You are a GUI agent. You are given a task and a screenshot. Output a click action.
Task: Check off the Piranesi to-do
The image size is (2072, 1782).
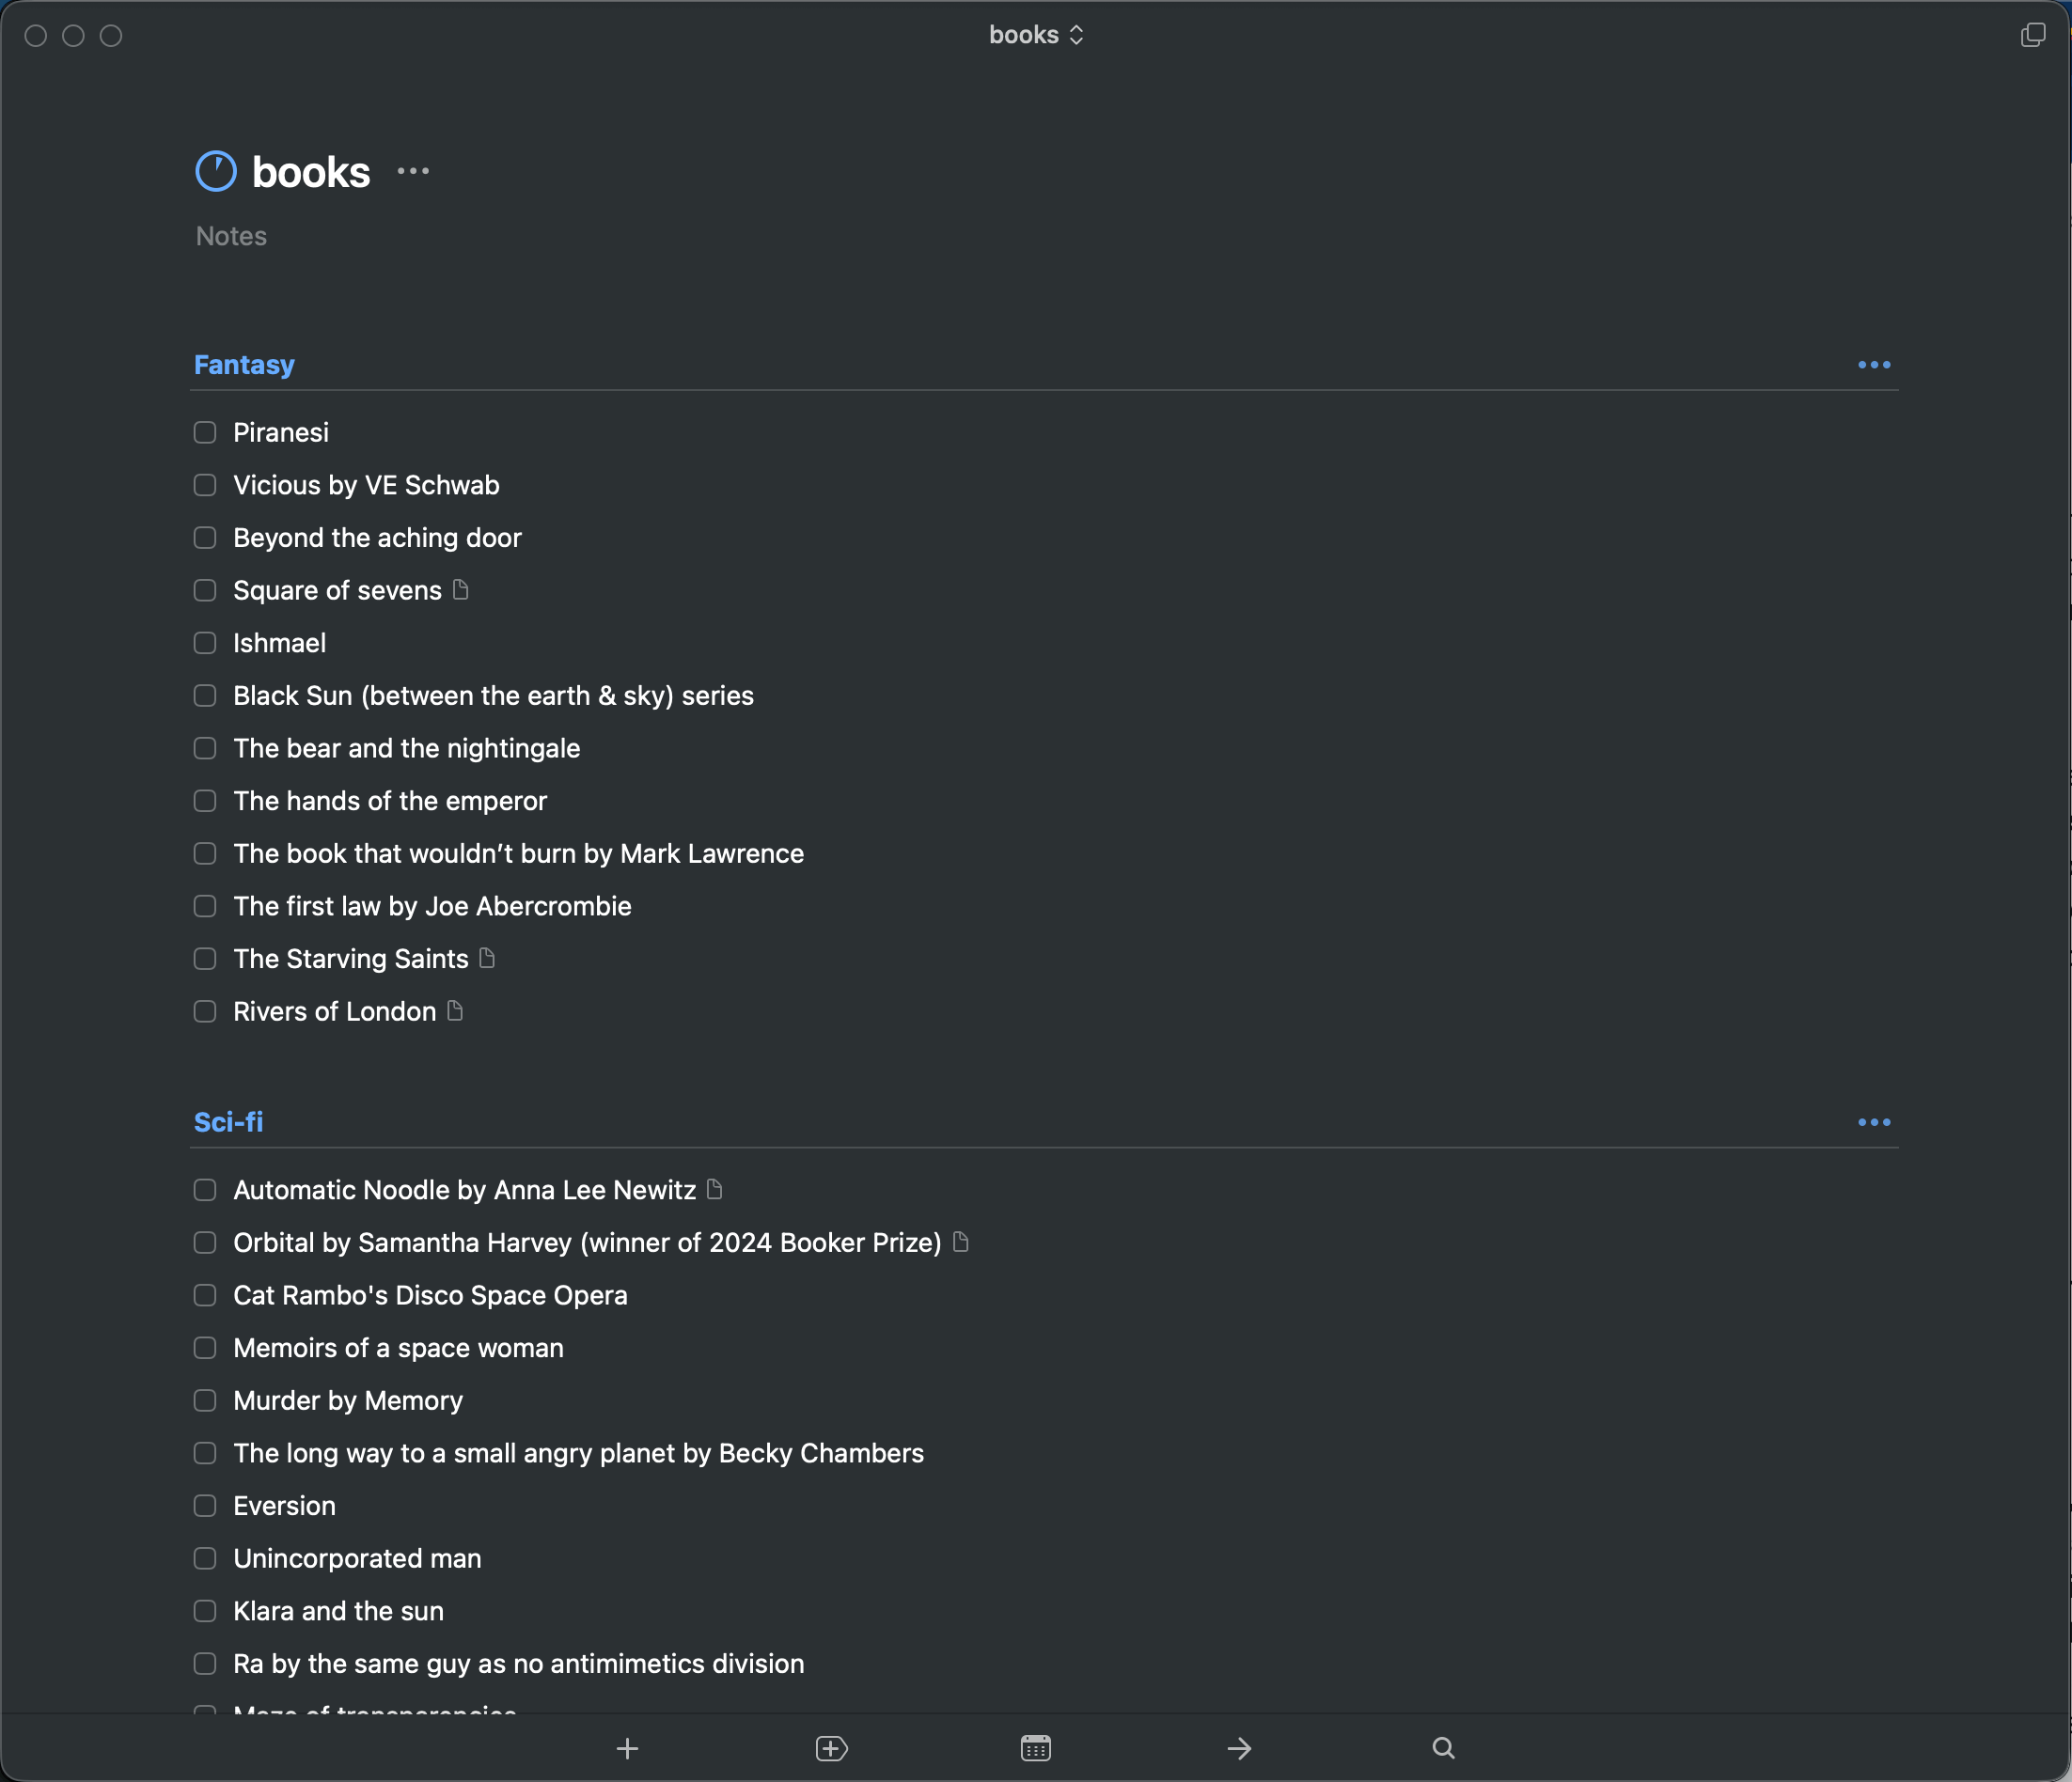(205, 433)
